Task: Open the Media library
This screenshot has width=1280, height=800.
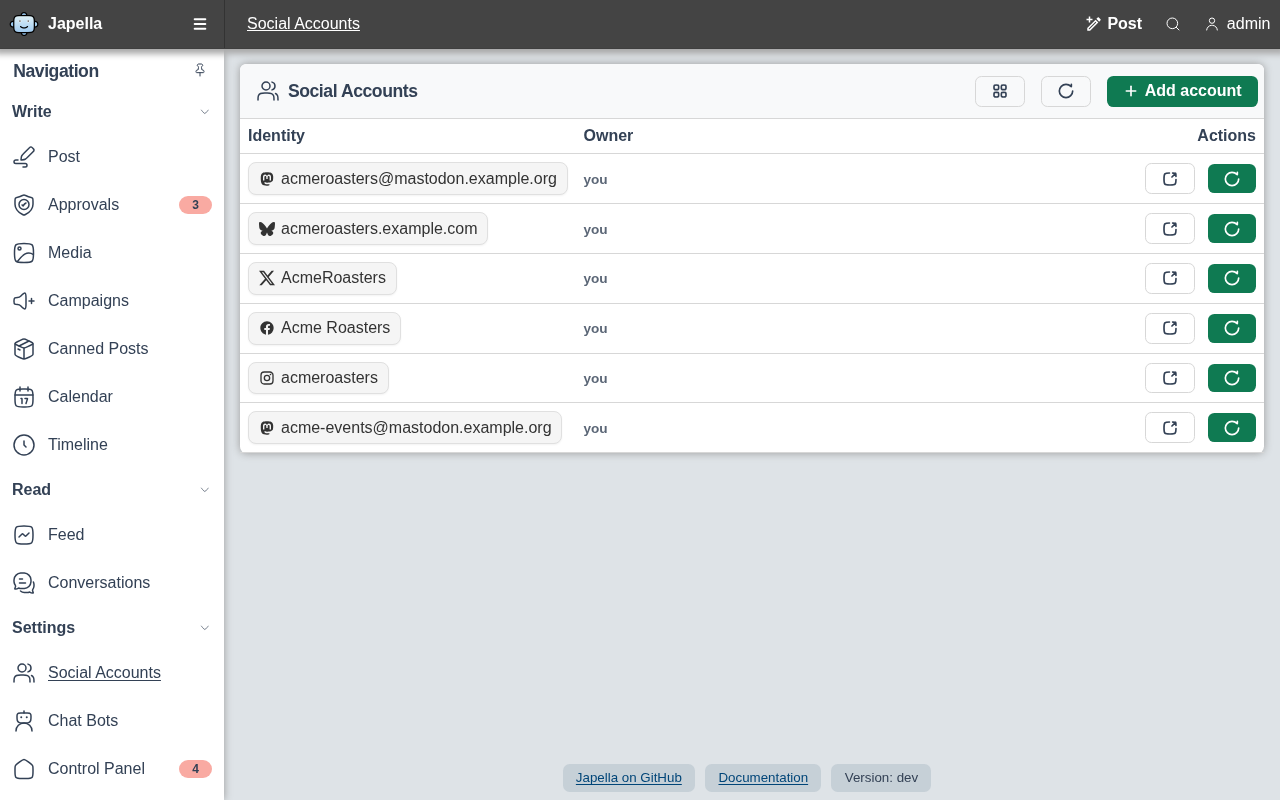Action: pos(112,253)
